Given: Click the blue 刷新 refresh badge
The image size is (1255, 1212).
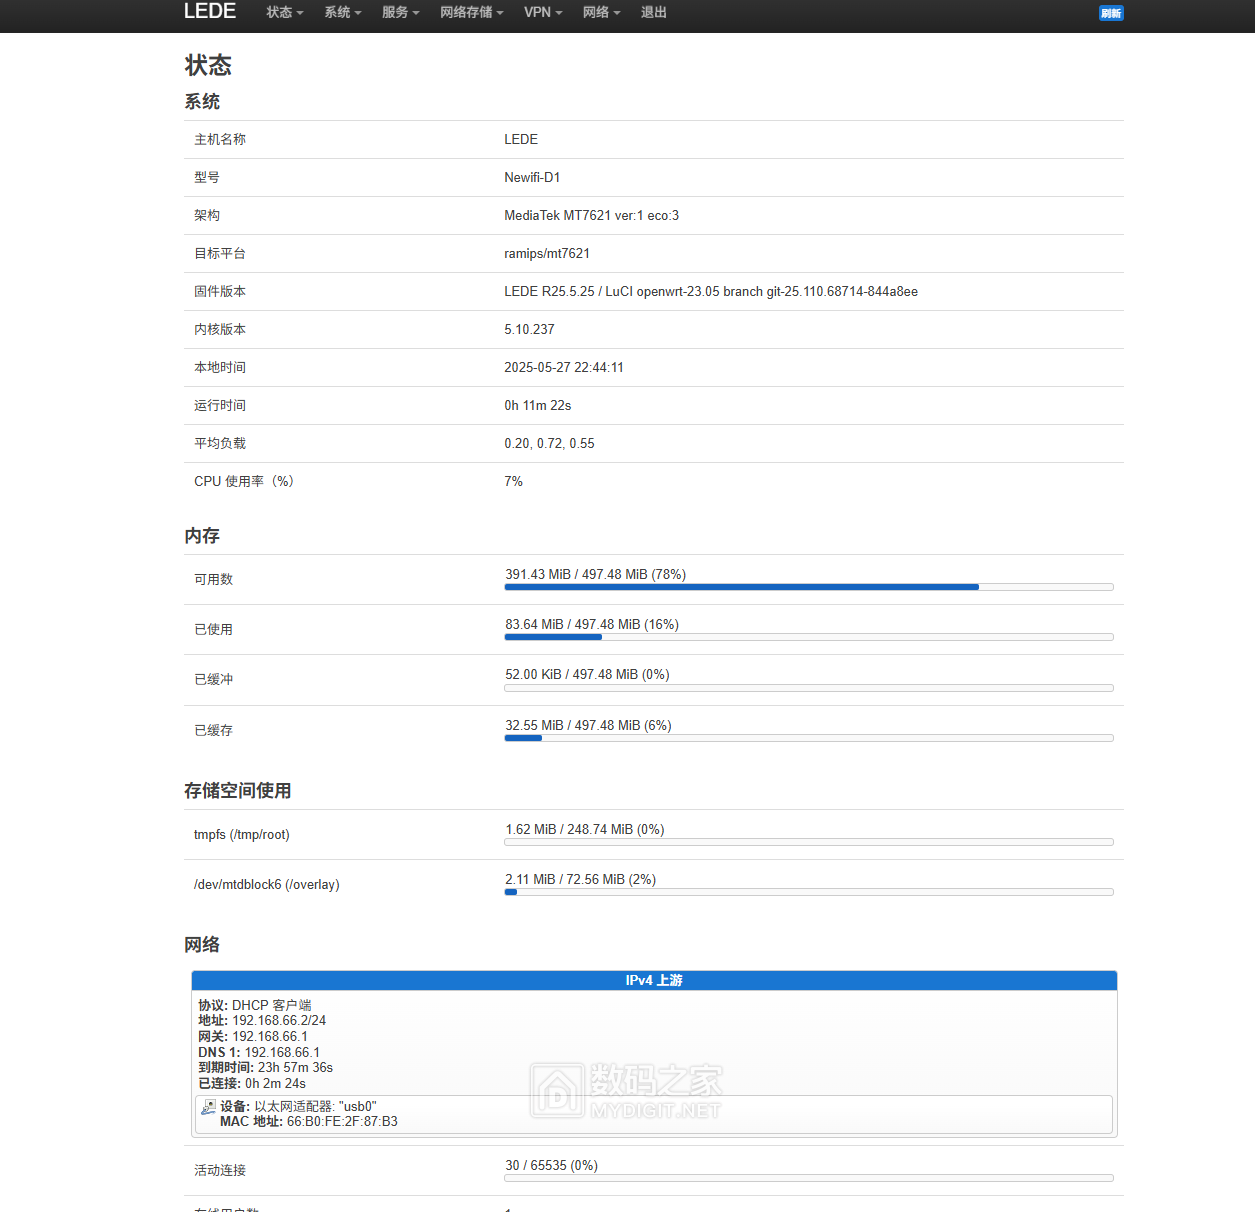Looking at the screenshot, I should tap(1111, 13).
